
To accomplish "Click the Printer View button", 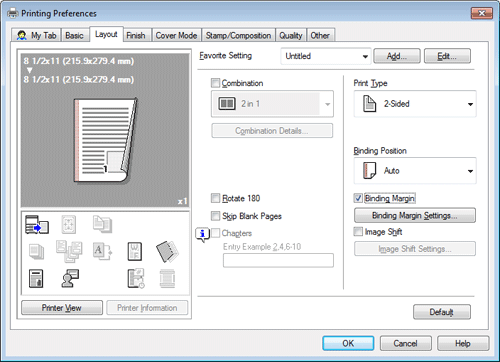I will tap(62, 308).
